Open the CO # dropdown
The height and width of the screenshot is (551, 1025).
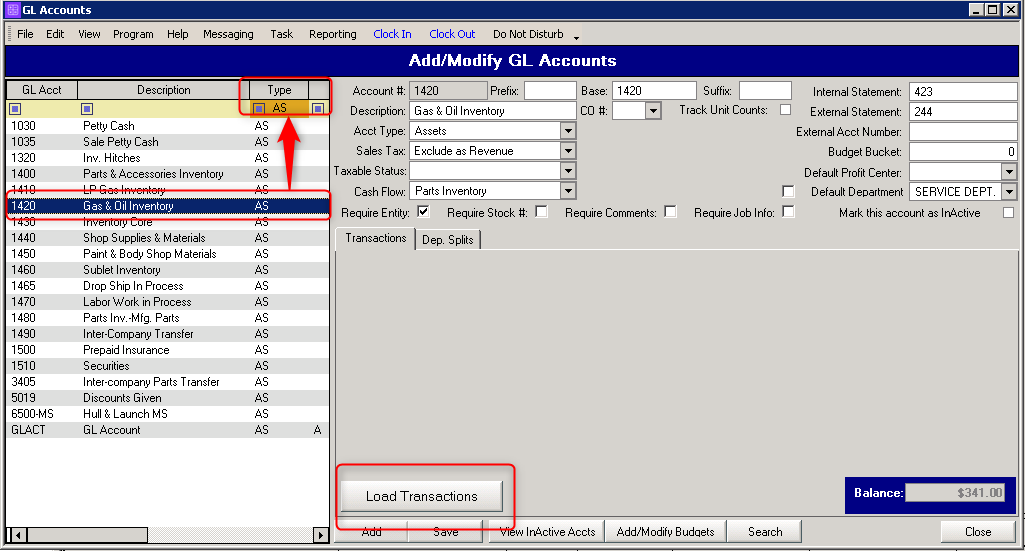(x=652, y=110)
